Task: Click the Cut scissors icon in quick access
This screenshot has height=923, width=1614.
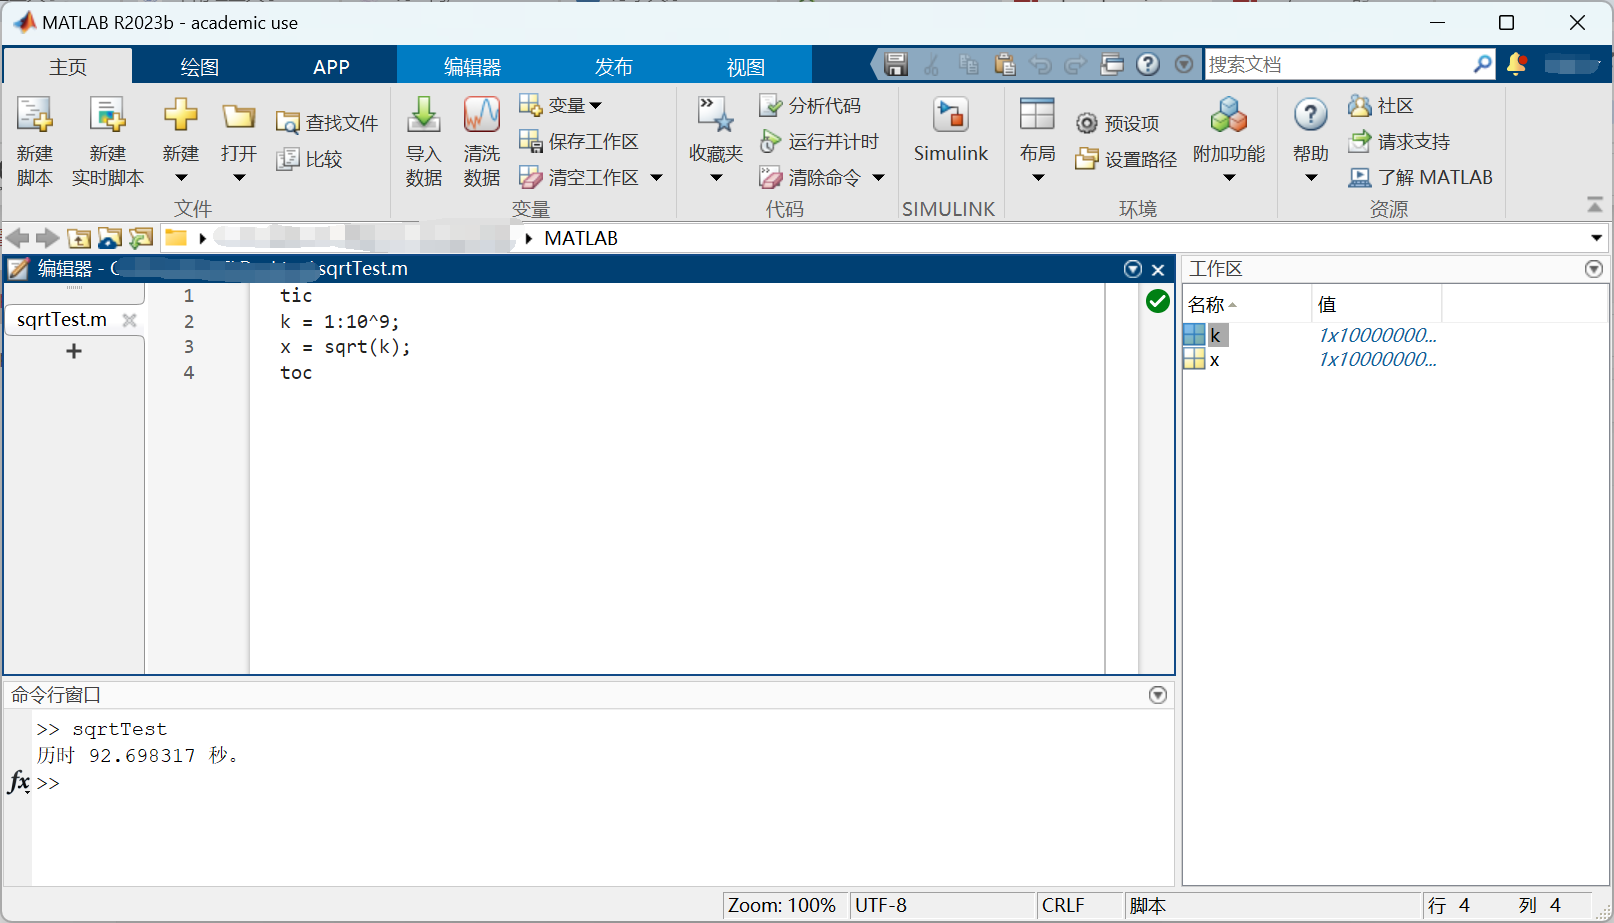Action: (x=932, y=64)
